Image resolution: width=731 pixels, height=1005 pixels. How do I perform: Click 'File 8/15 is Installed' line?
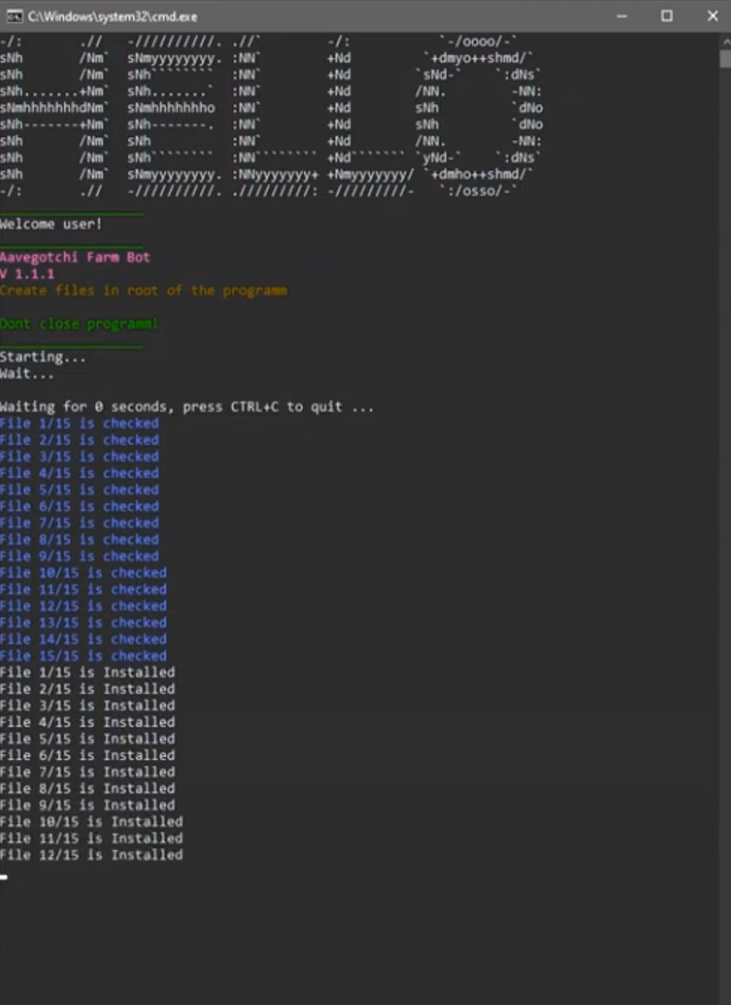(x=87, y=790)
